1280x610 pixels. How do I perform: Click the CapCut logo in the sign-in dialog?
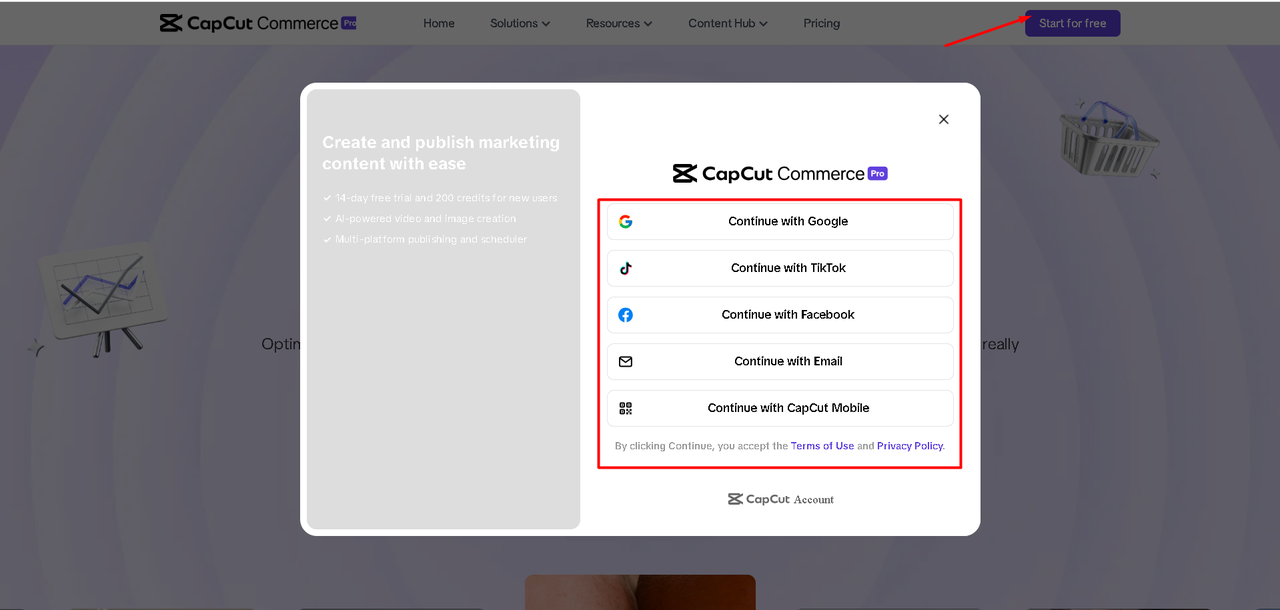[780, 174]
